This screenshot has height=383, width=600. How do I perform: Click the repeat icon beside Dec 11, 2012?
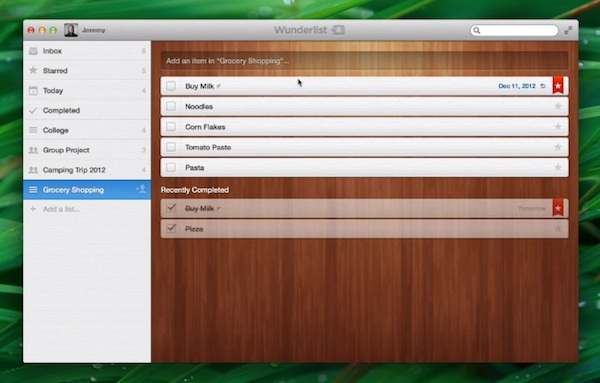pos(543,86)
